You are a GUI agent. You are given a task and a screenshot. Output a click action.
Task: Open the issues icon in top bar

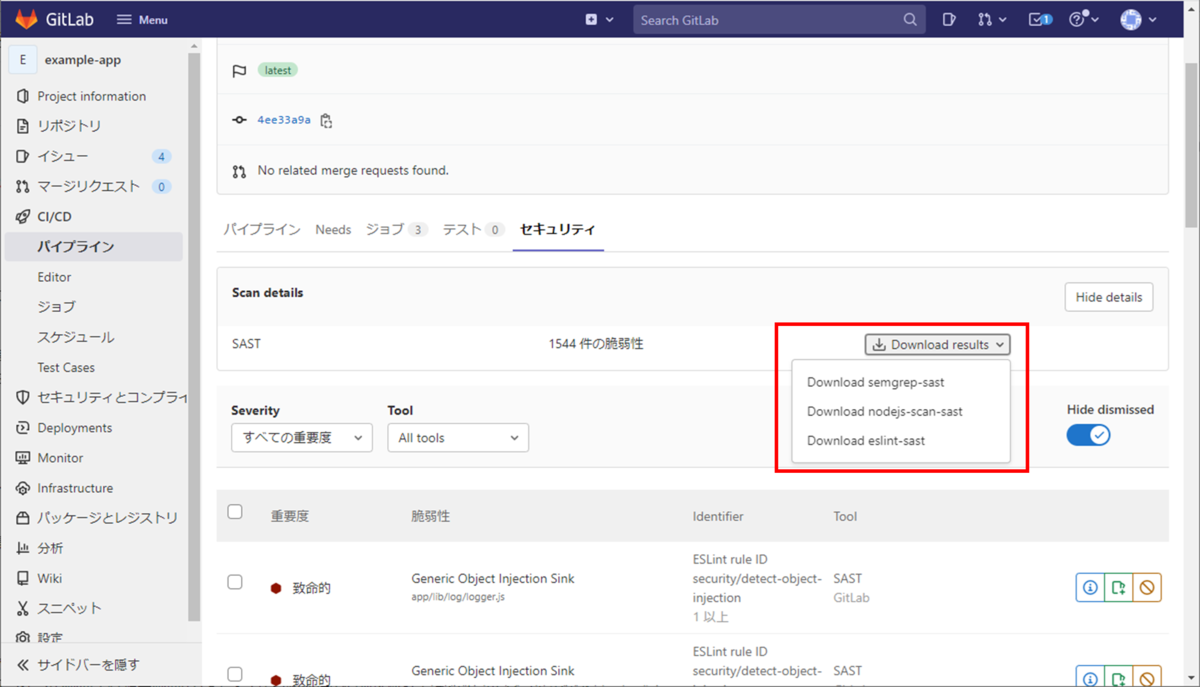point(949,19)
